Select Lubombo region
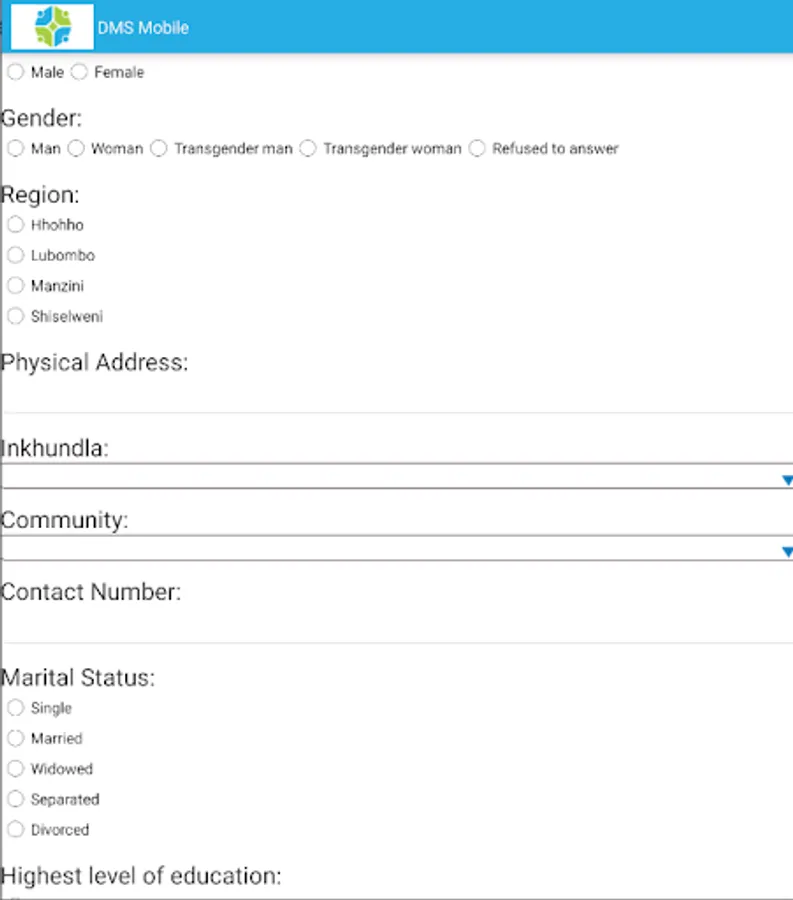793x900 pixels. 15,255
